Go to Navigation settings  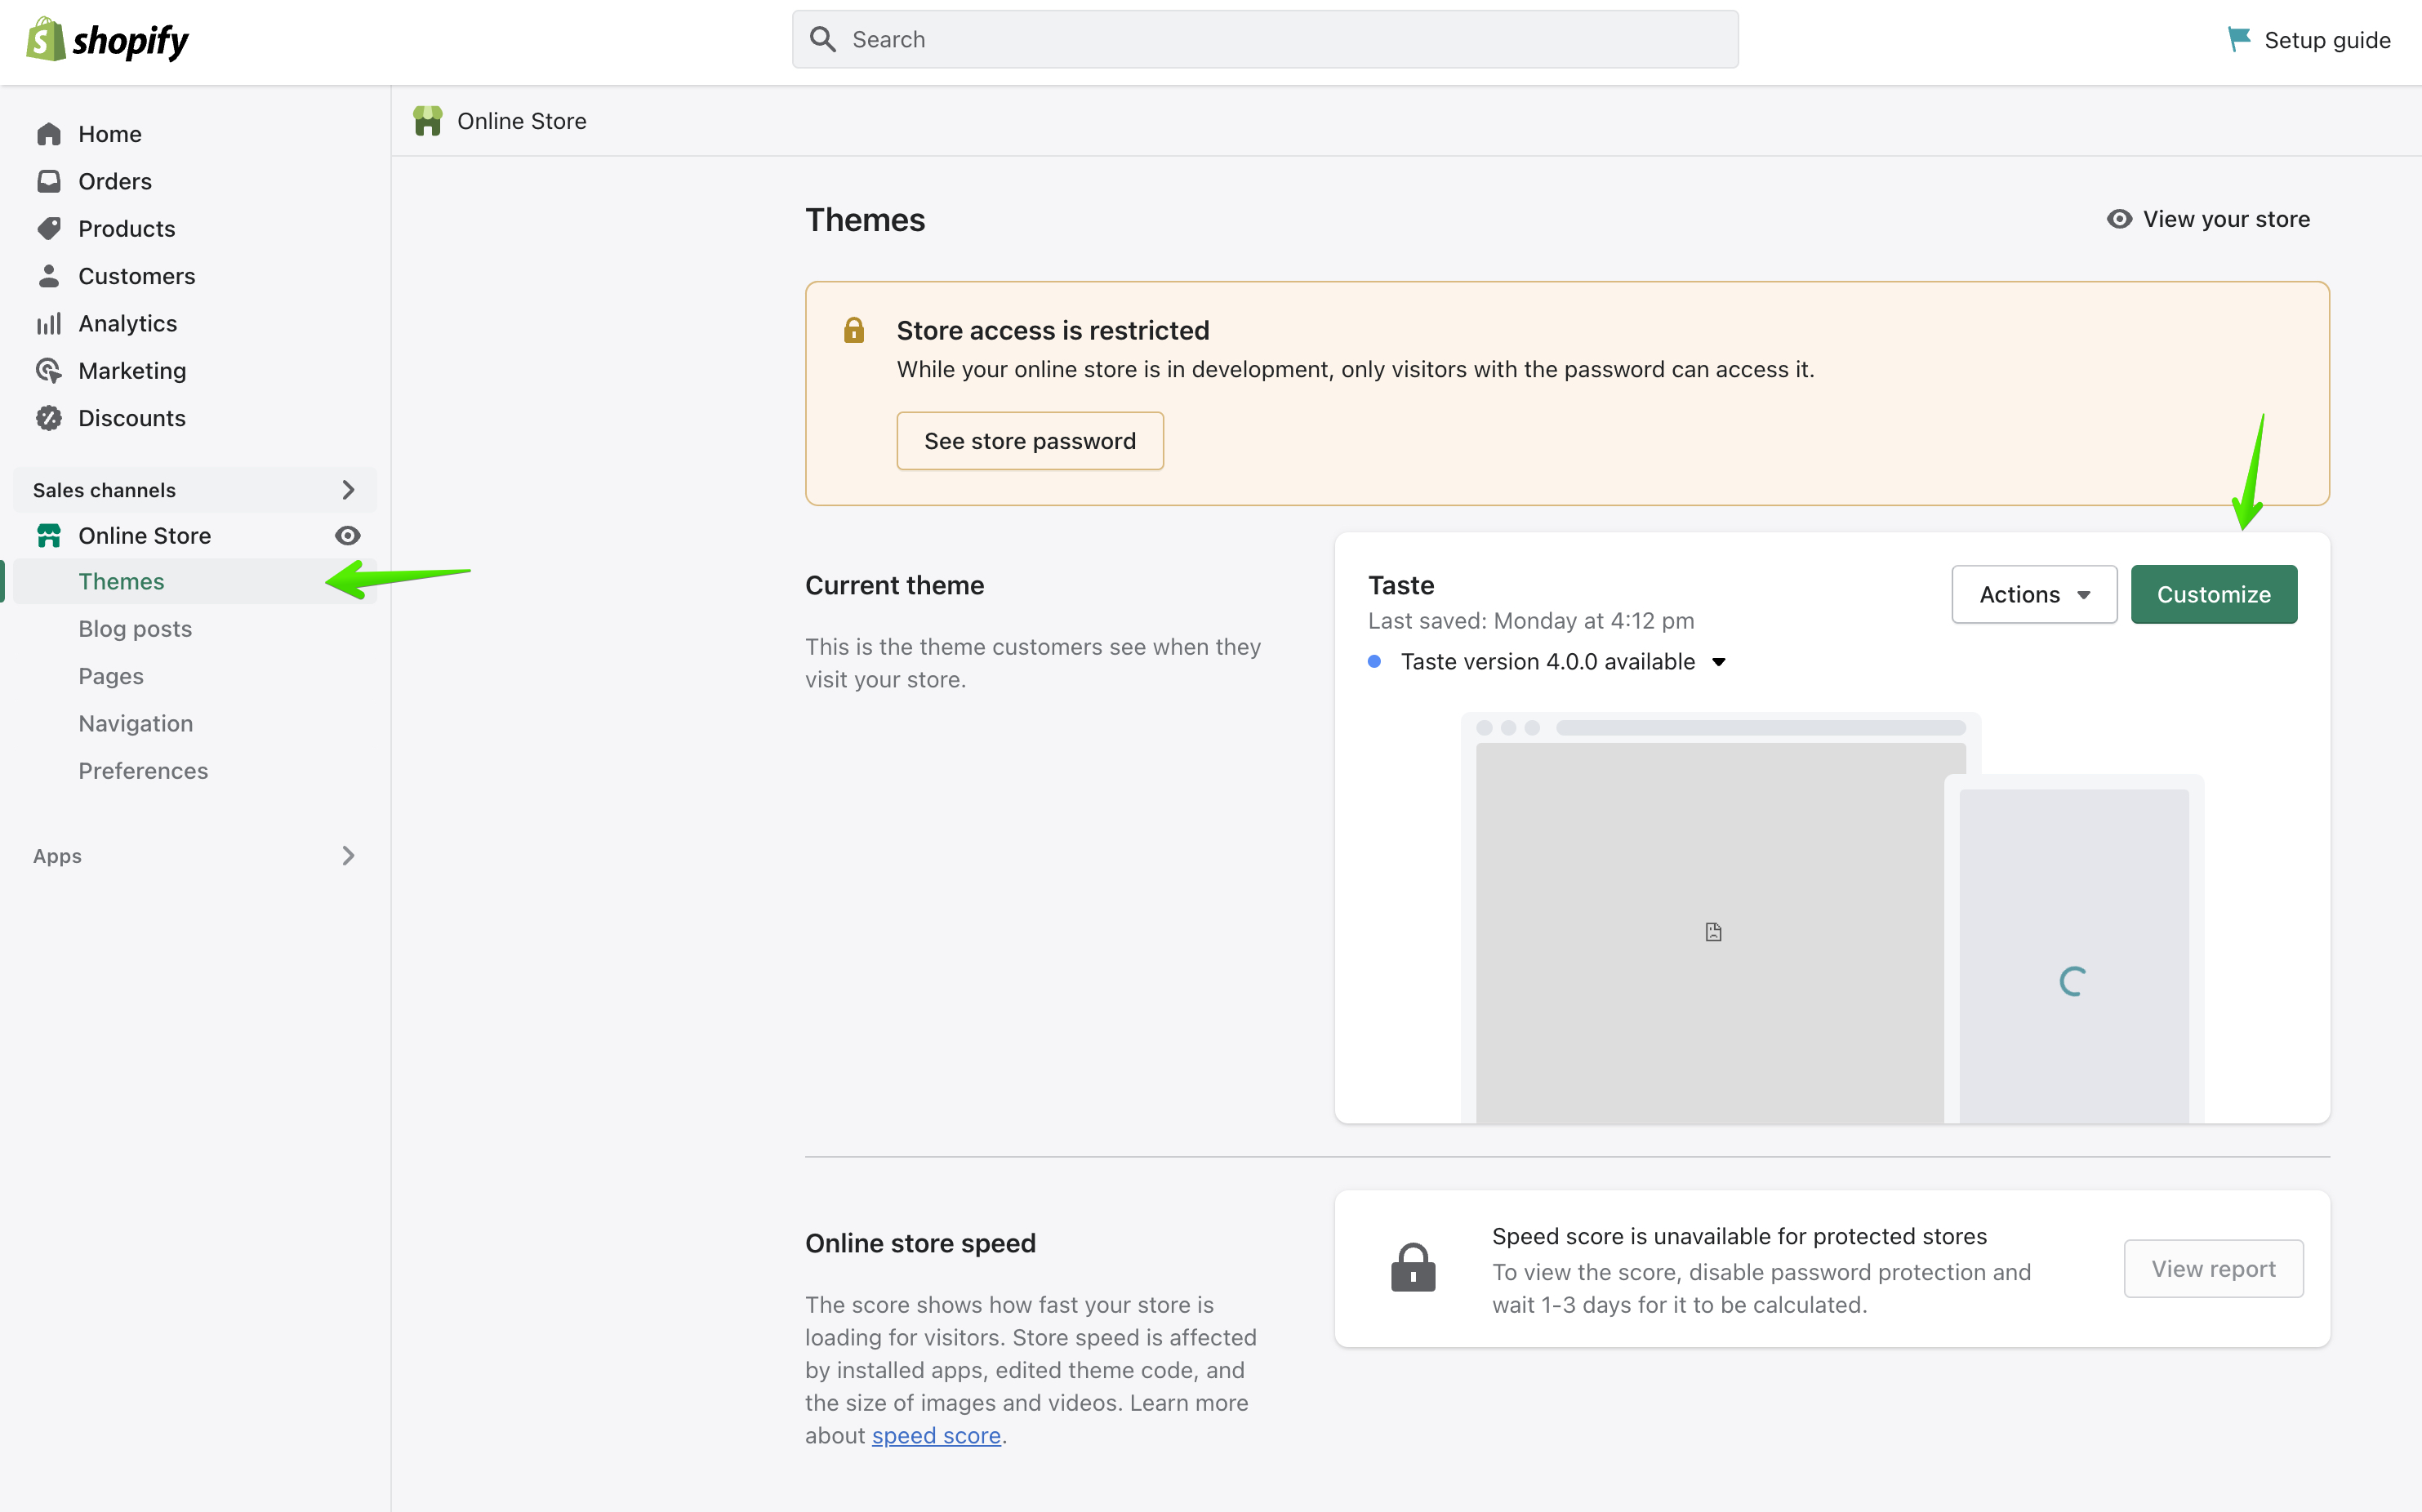[x=136, y=724]
